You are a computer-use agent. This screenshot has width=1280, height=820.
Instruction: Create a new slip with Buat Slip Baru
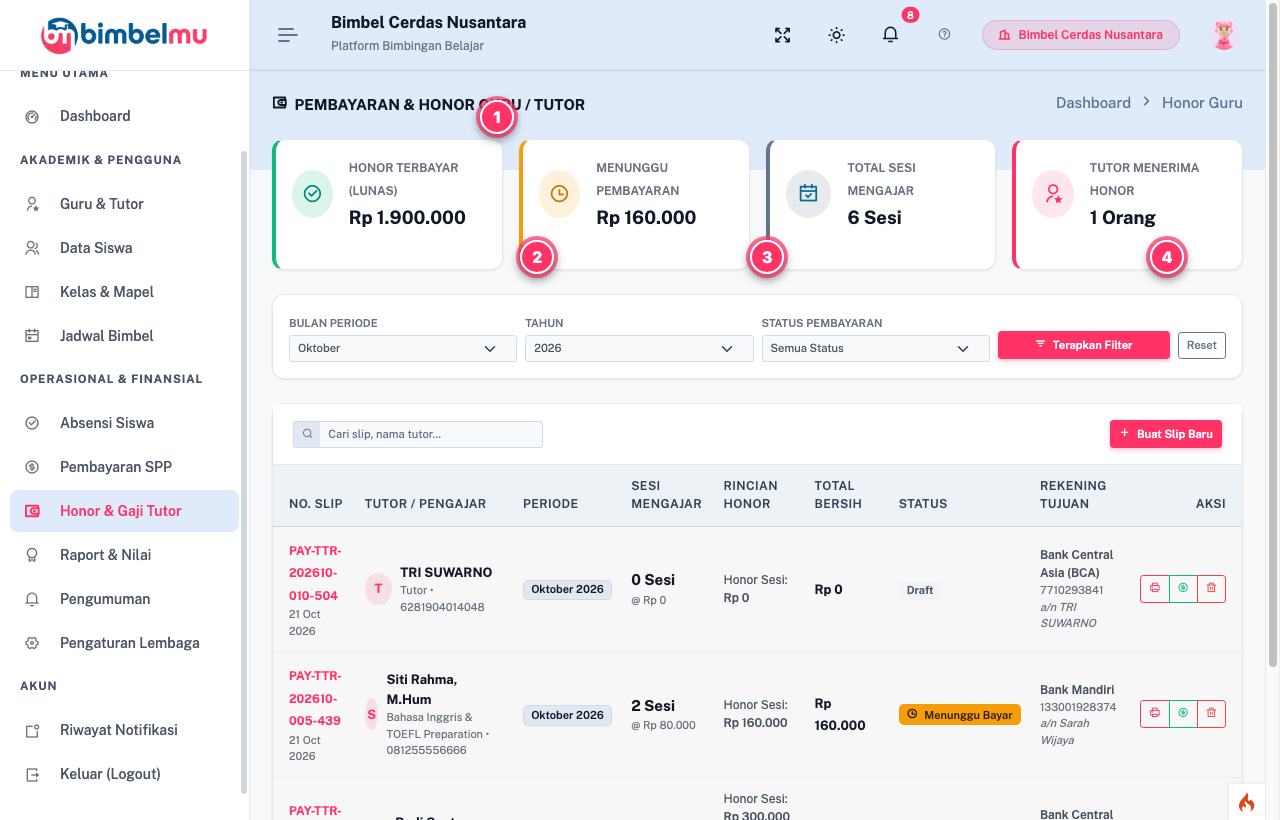pyautogui.click(x=1166, y=434)
